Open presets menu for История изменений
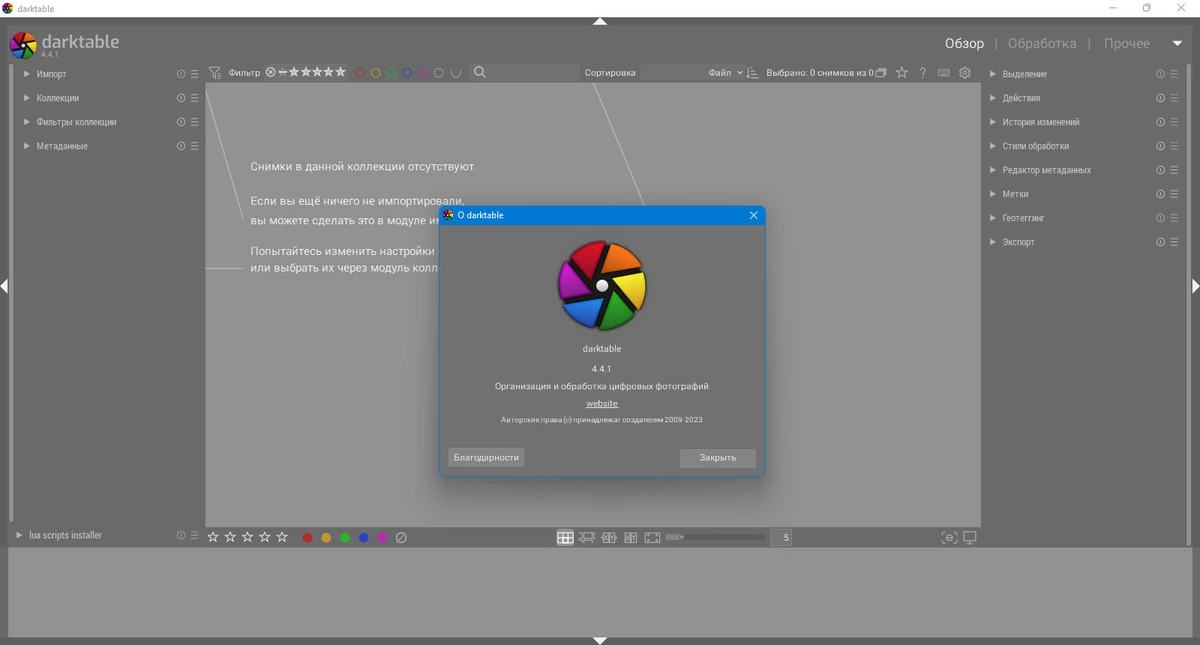Image resolution: width=1200 pixels, height=645 pixels. click(x=1175, y=122)
